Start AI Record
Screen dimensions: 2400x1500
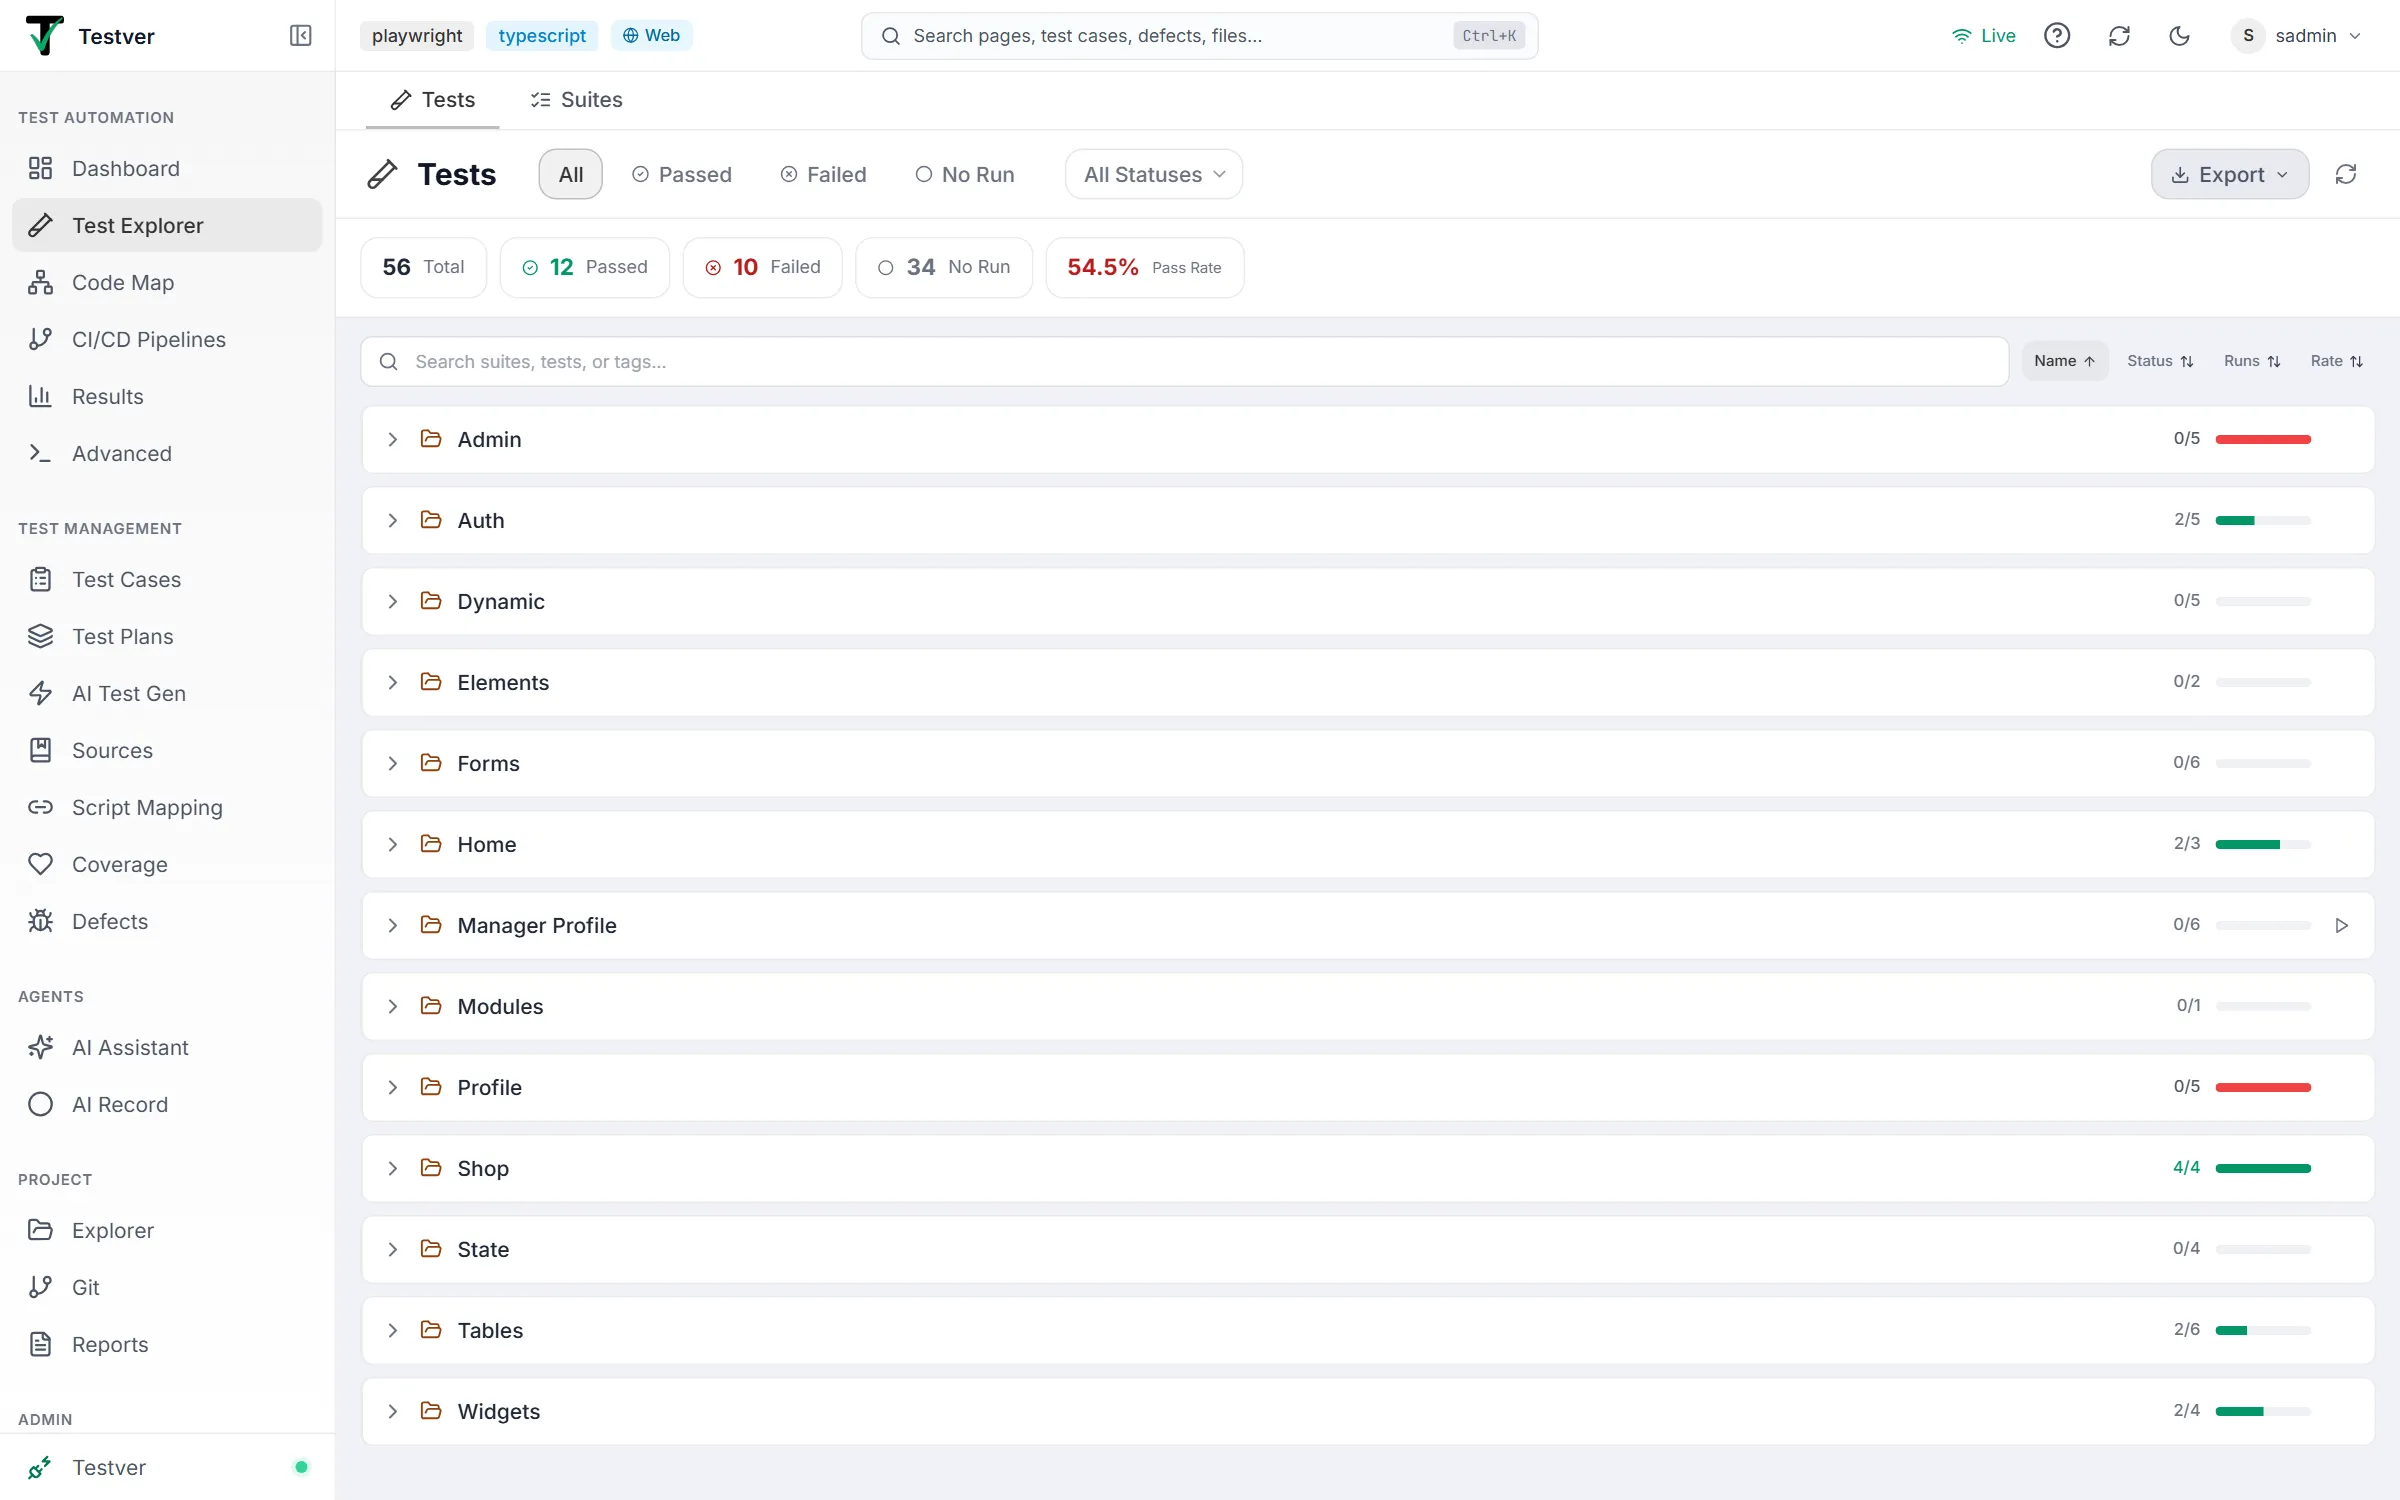click(167, 1104)
